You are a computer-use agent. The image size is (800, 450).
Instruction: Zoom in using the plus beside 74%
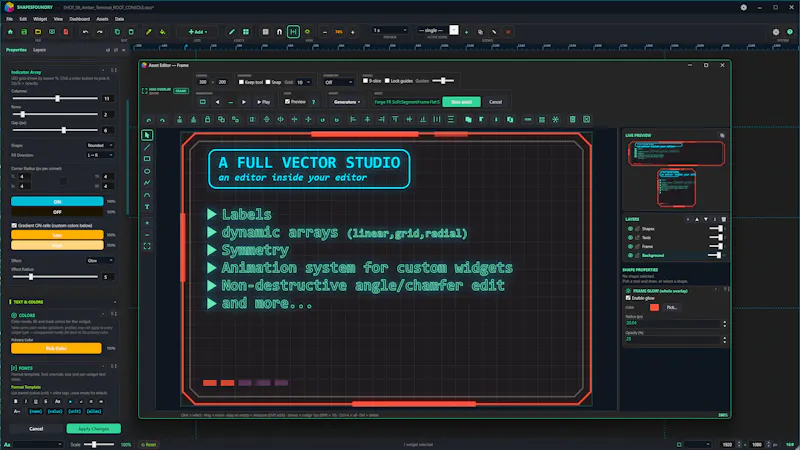pos(353,32)
